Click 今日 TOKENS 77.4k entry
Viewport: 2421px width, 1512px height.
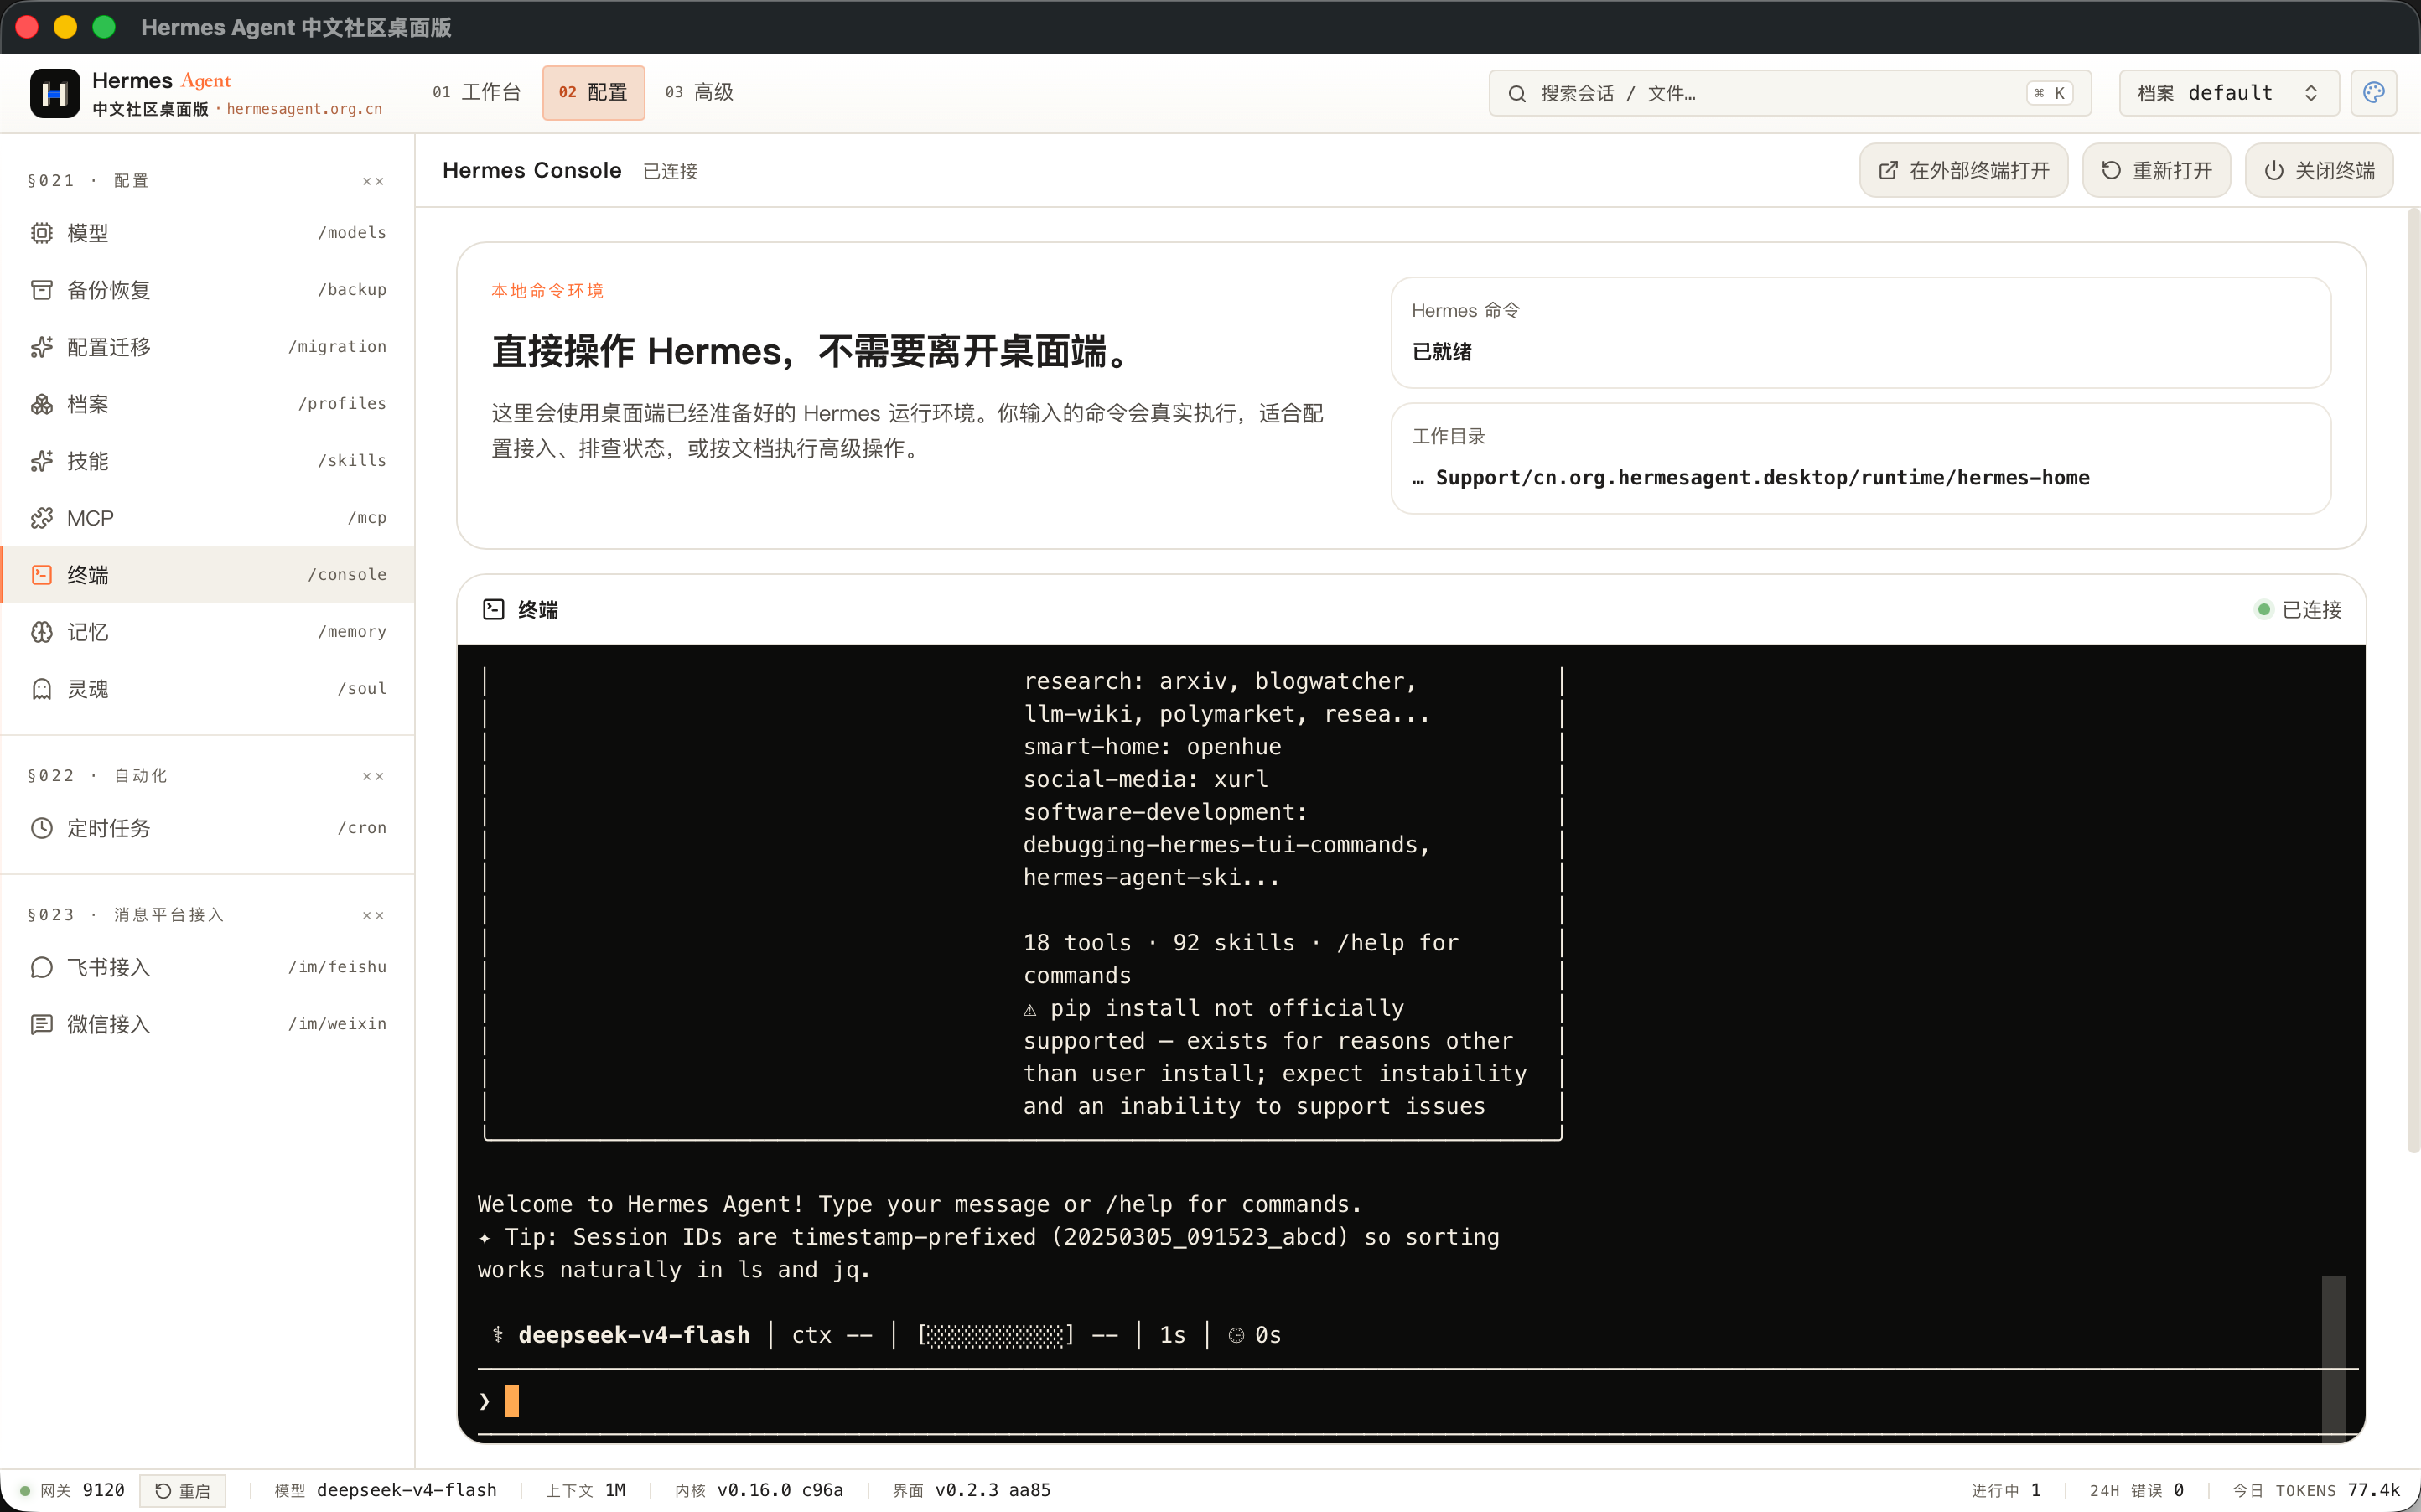coord(2316,1490)
